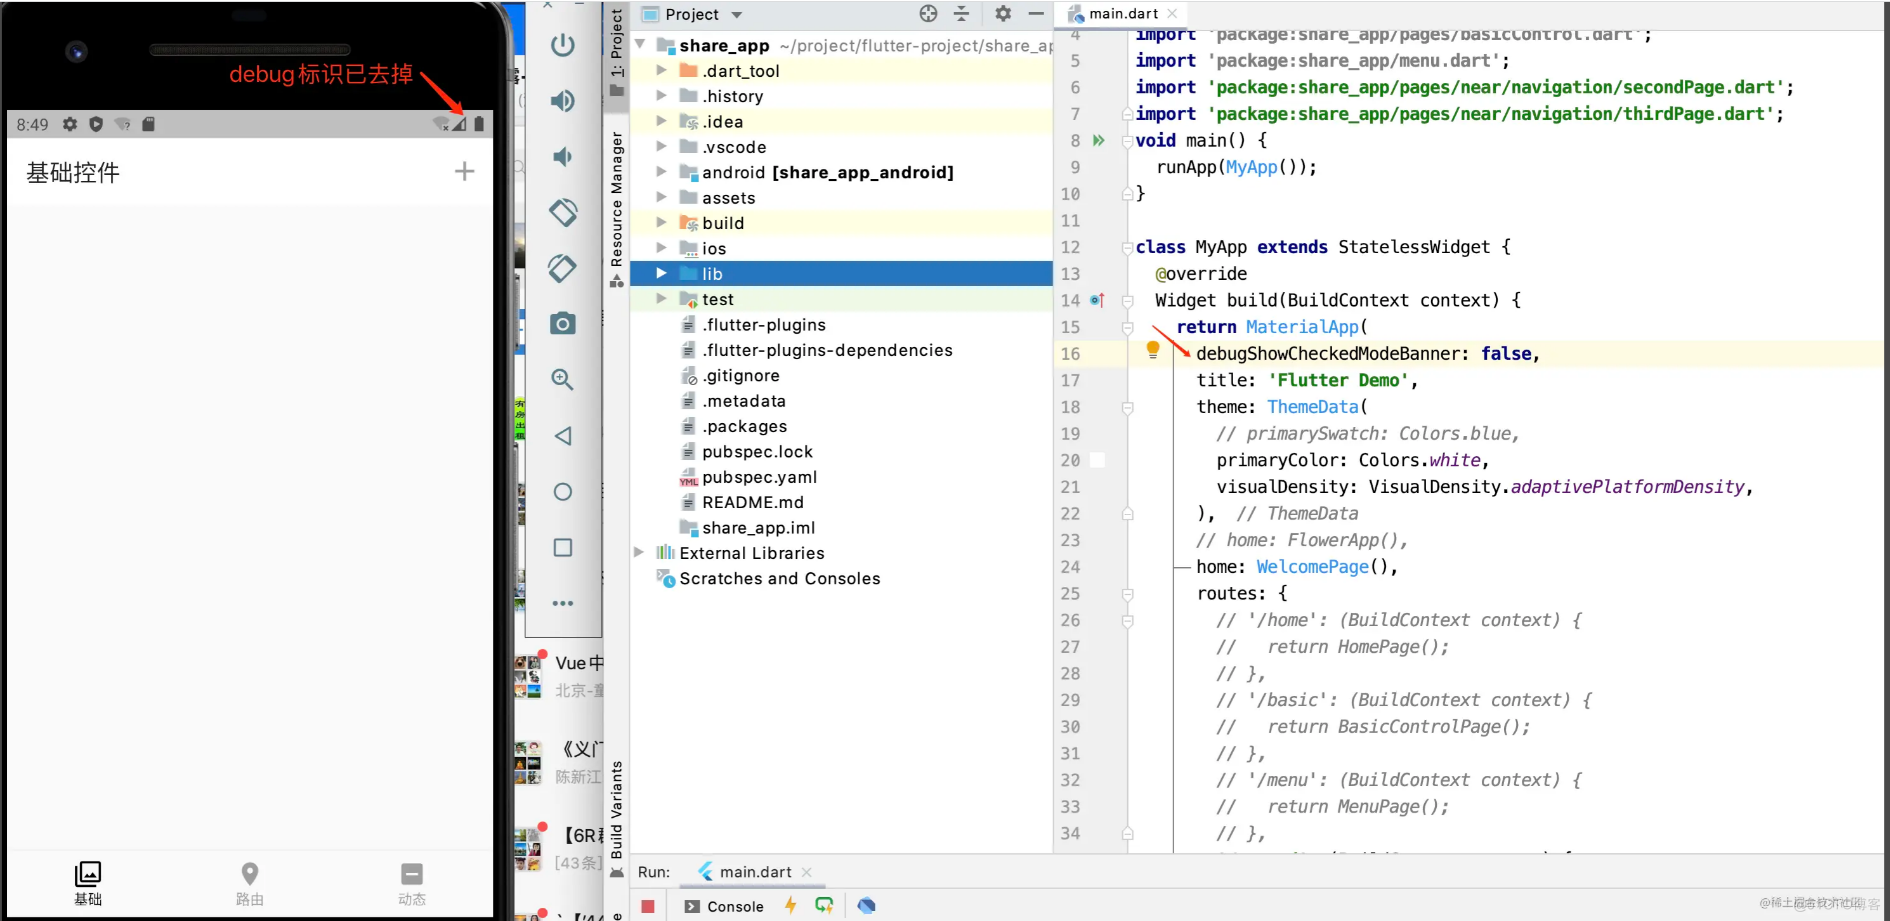Viewport: 1890px width, 921px height.
Task: Select pubspec.lock file
Action: point(757,452)
